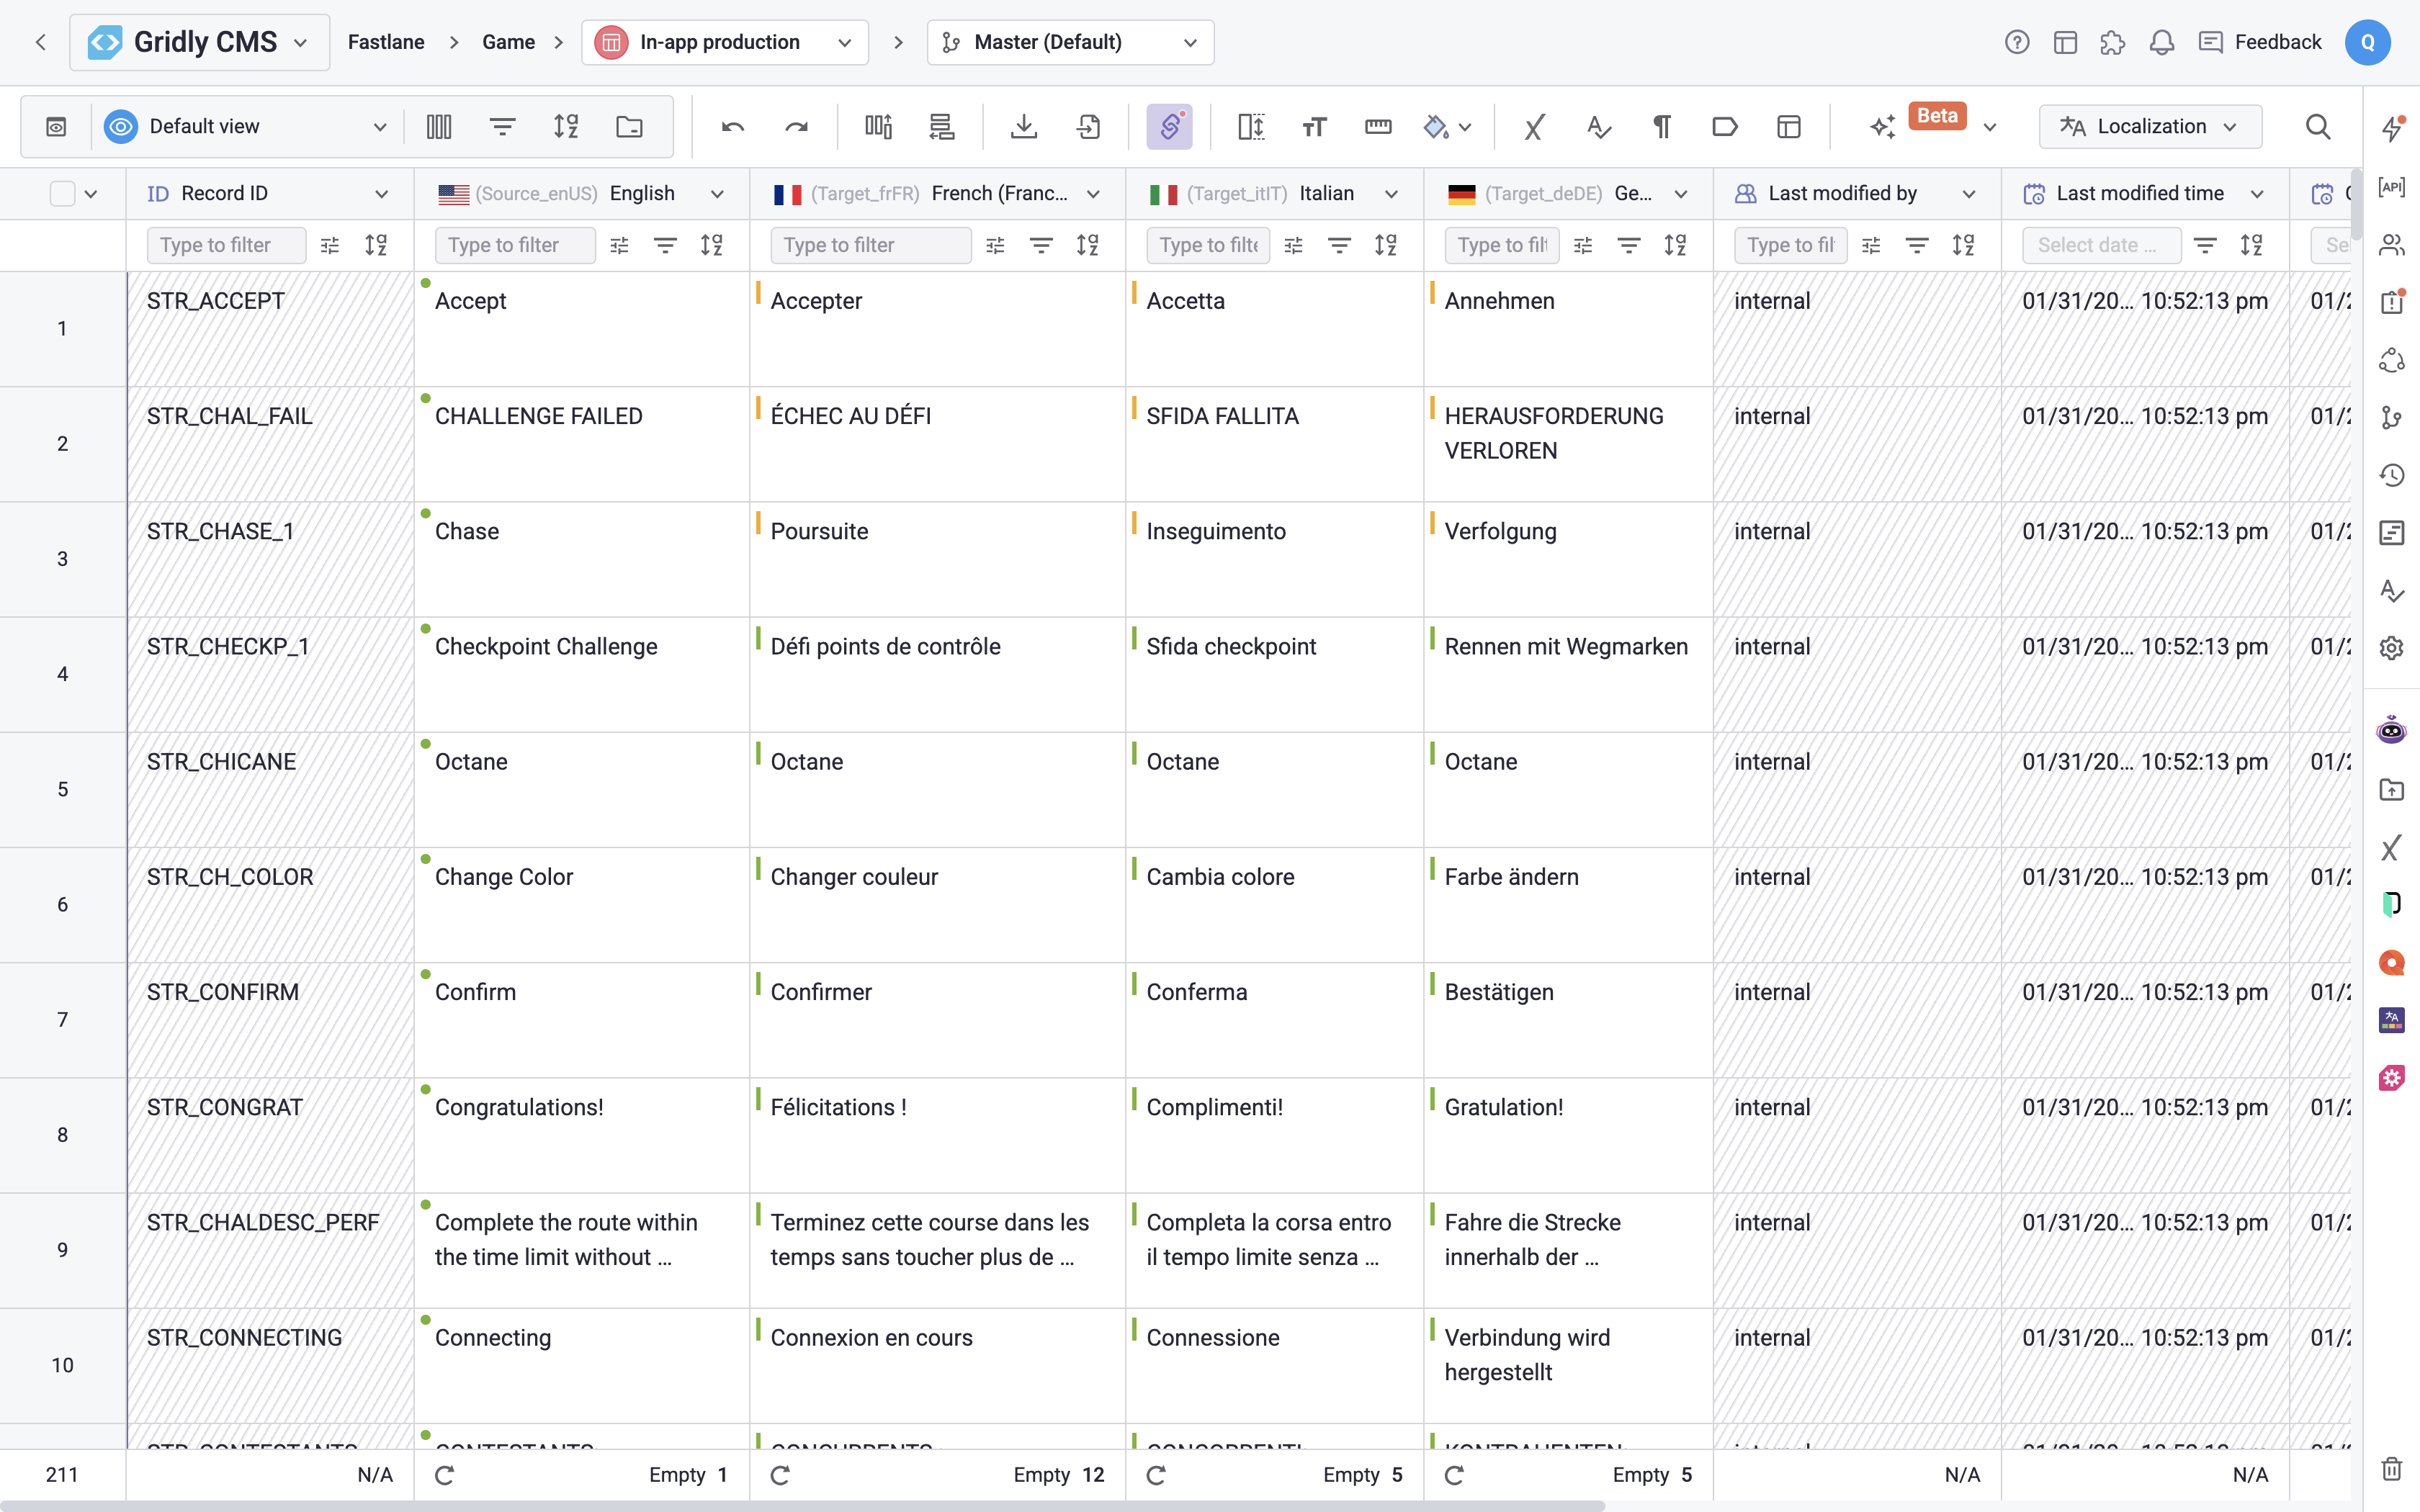Screen dimensions: 2420x1512
Task: Click the notifications bell icon
Action: [2161, 42]
